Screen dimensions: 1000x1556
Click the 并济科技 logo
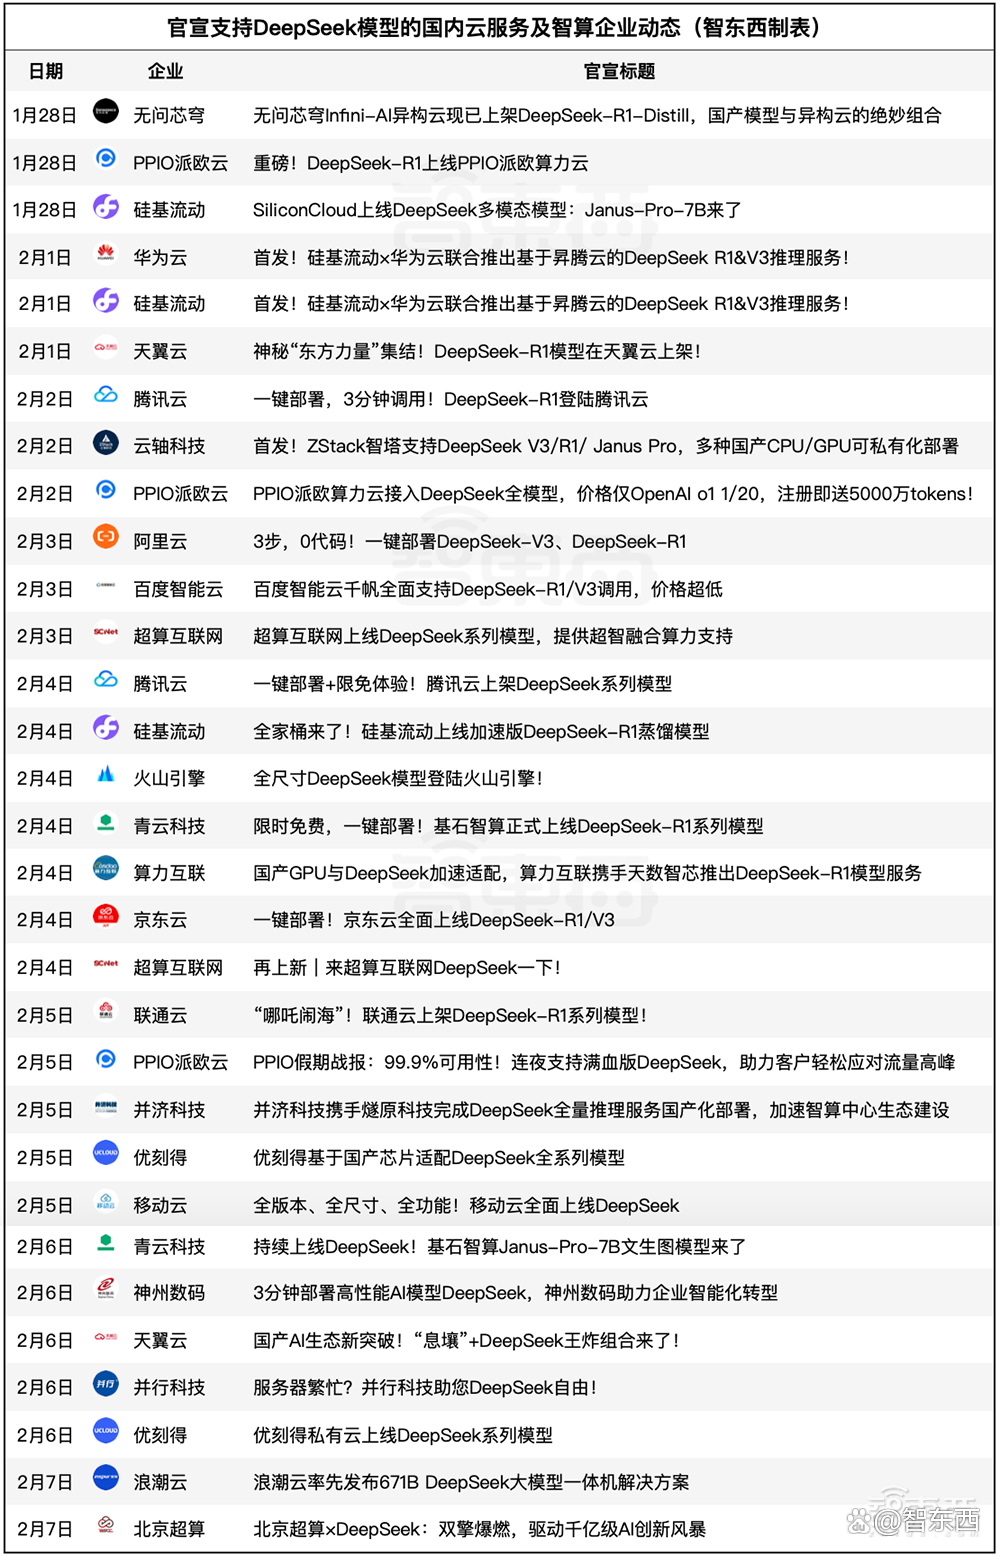[106, 1106]
